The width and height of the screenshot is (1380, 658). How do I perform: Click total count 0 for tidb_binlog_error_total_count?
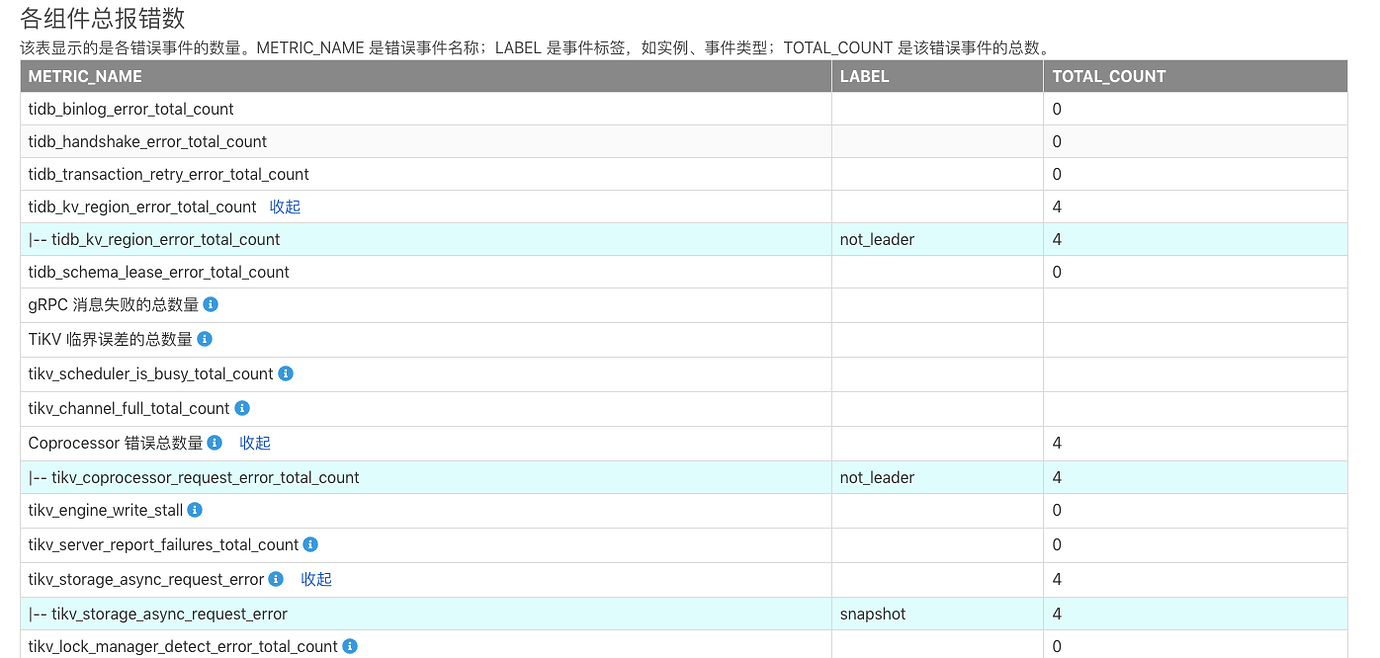pyautogui.click(x=1057, y=109)
